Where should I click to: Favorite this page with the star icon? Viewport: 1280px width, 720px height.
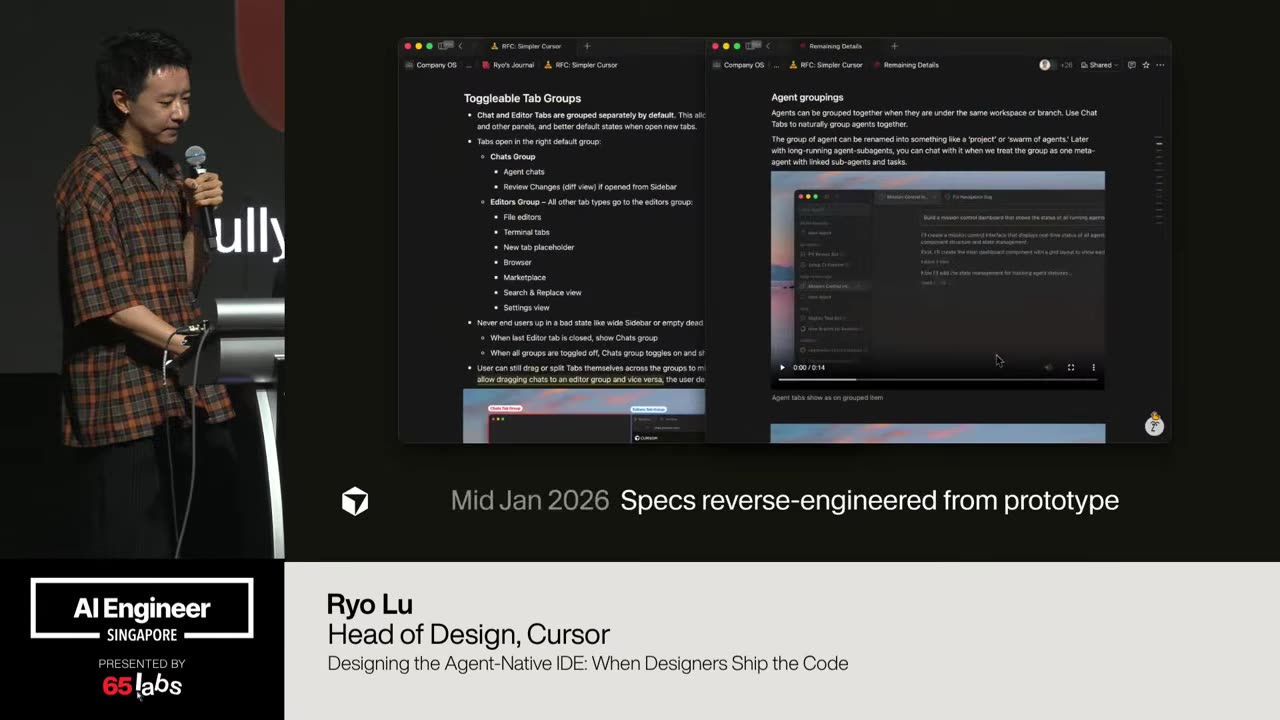[x=1146, y=65]
